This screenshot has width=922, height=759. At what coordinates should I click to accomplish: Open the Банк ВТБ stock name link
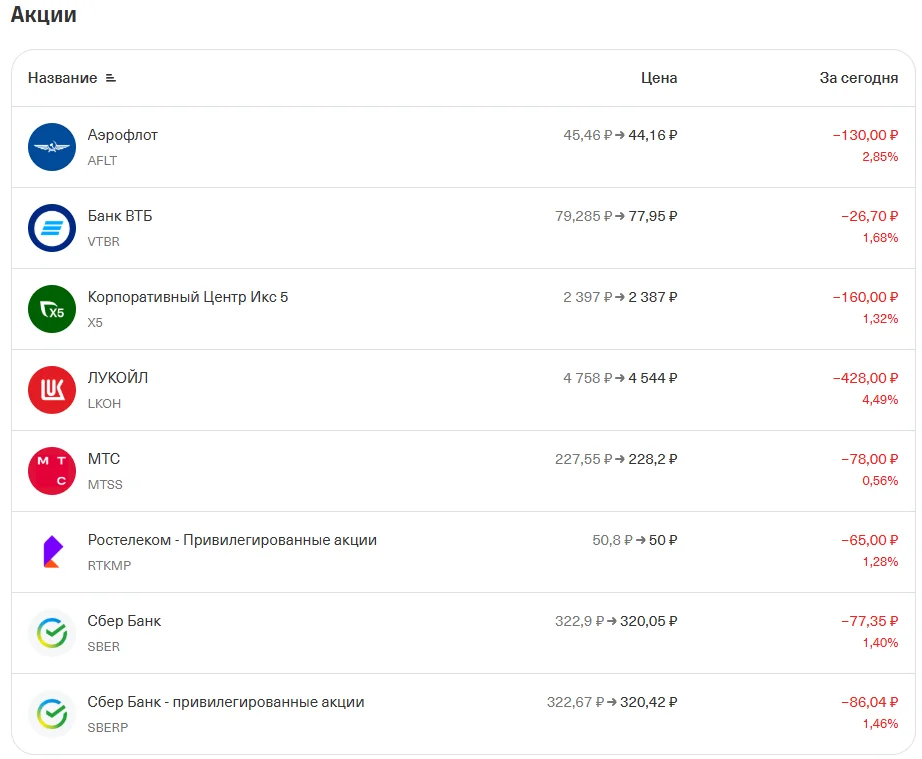tap(120, 216)
